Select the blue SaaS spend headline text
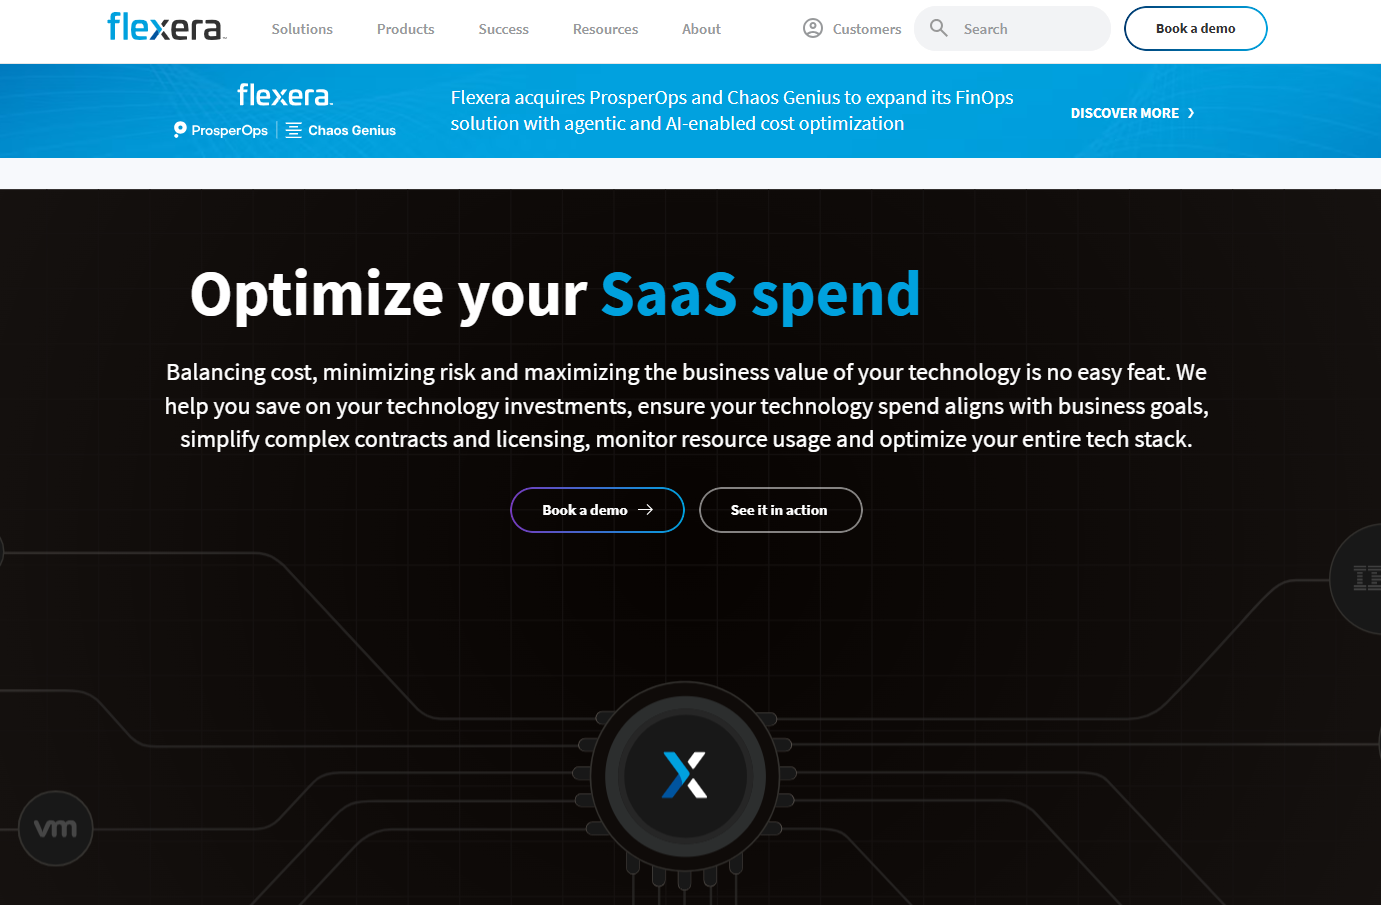This screenshot has width=1381, height=905. tap(759, 294)
